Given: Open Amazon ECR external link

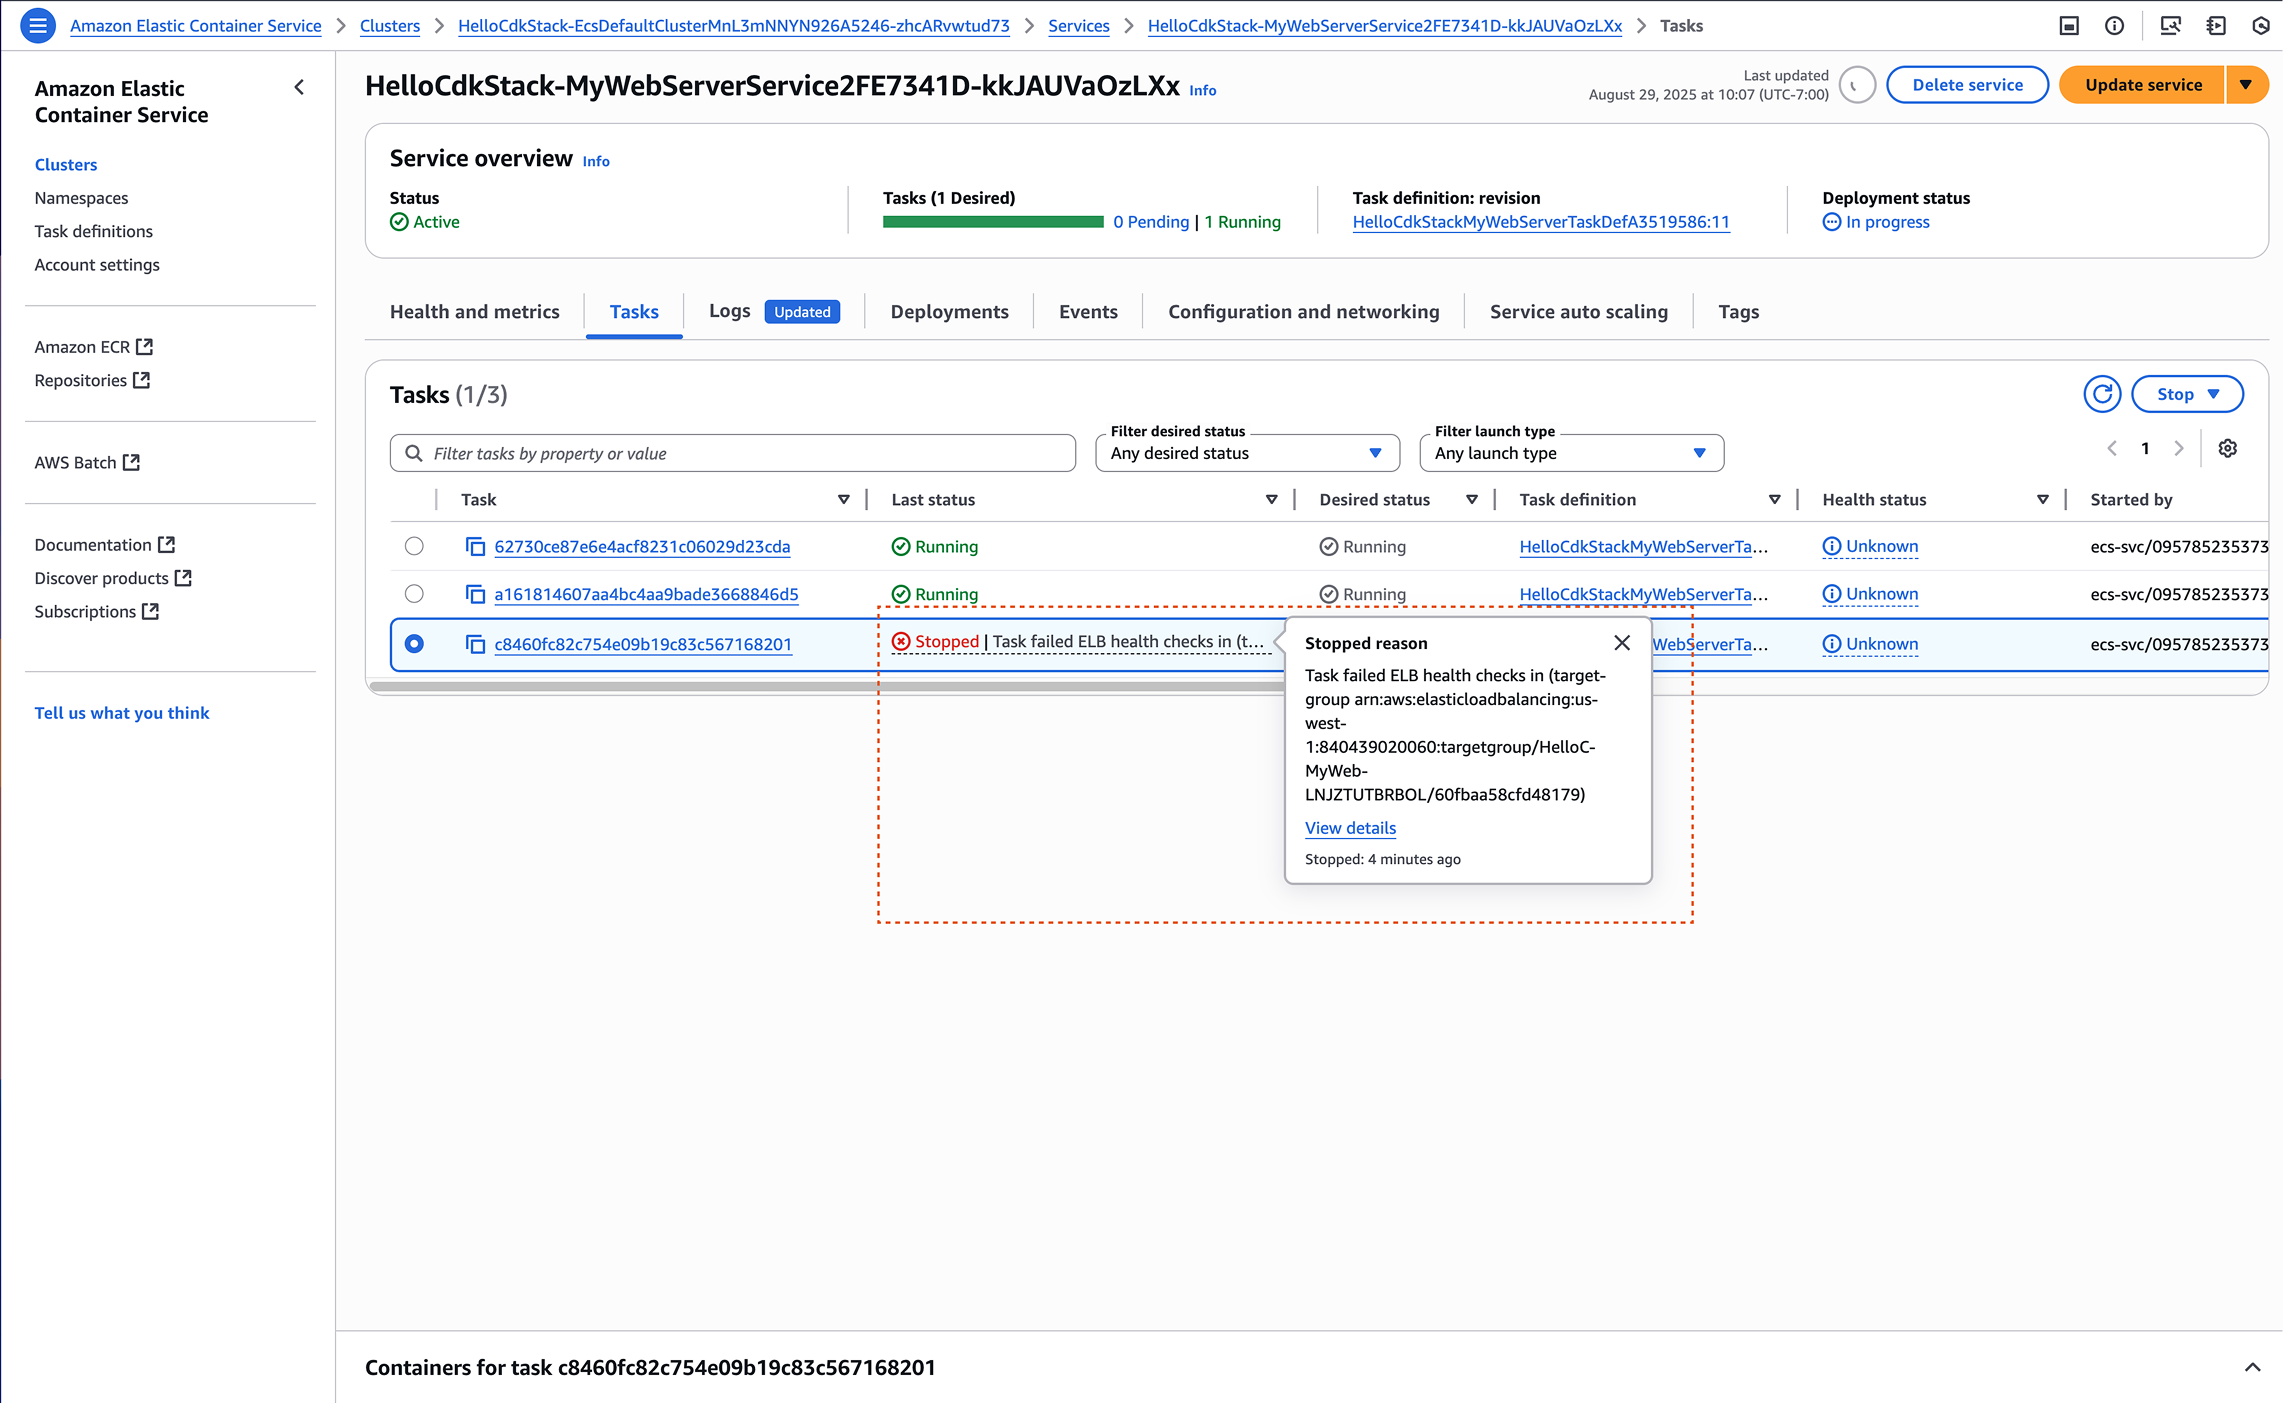Looking at the screenshot, I should 93,347.
